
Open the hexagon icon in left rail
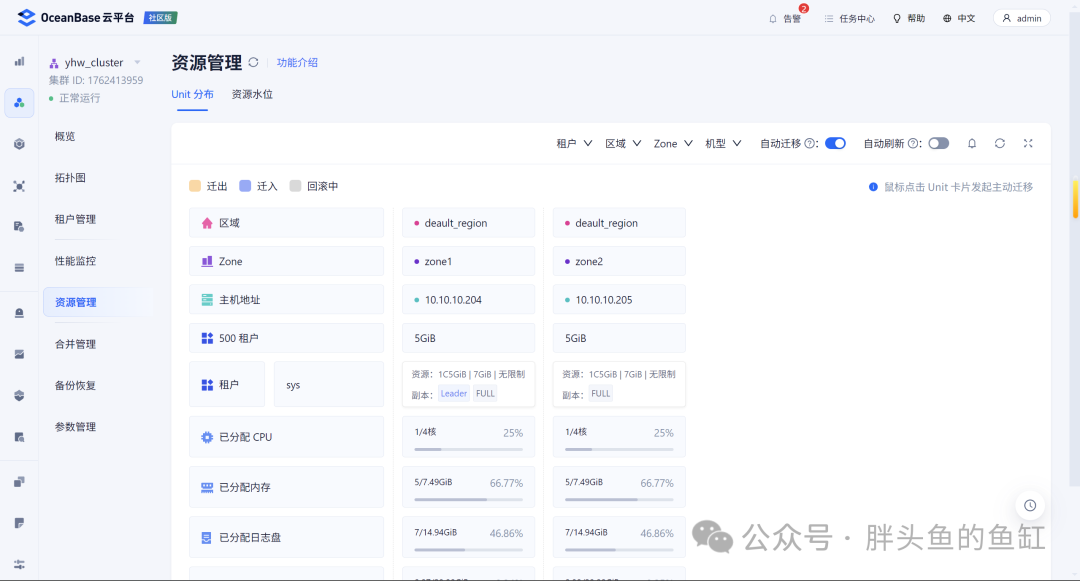(19, 144)
